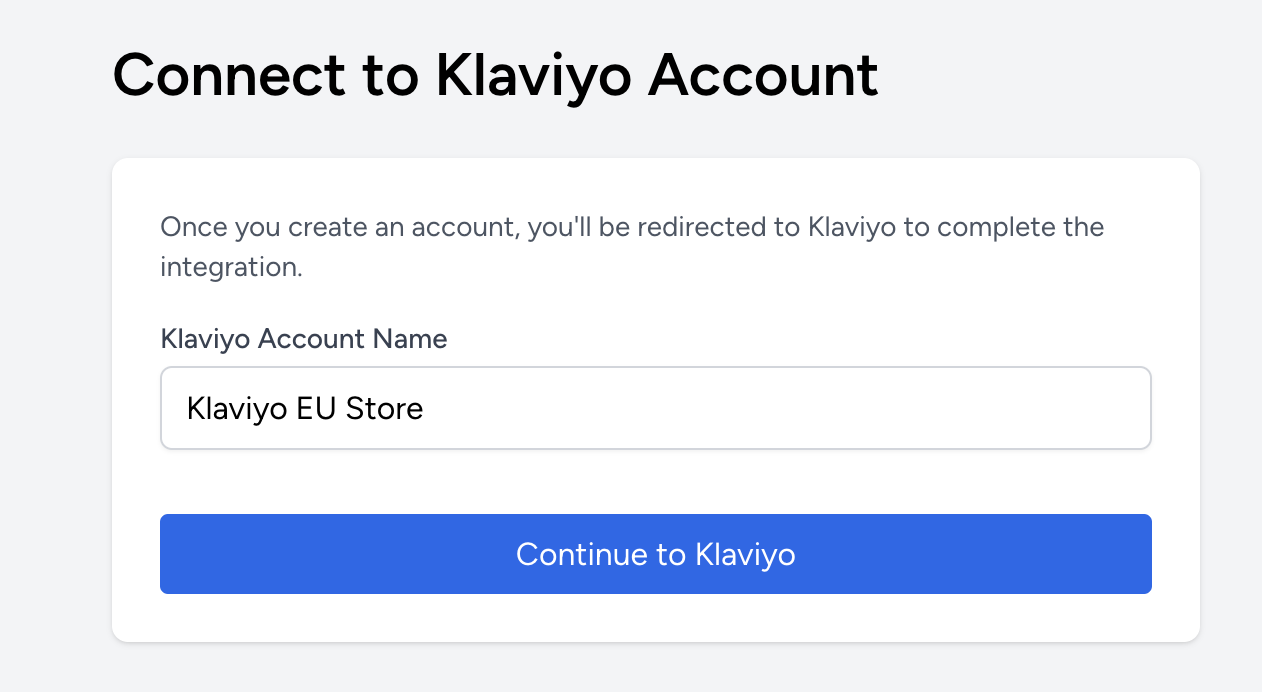Image resolution: width=1262 pixels, height=692 pixels.
Task: Focus the Klaviyo Account Name input field
Action: [655, 408]
